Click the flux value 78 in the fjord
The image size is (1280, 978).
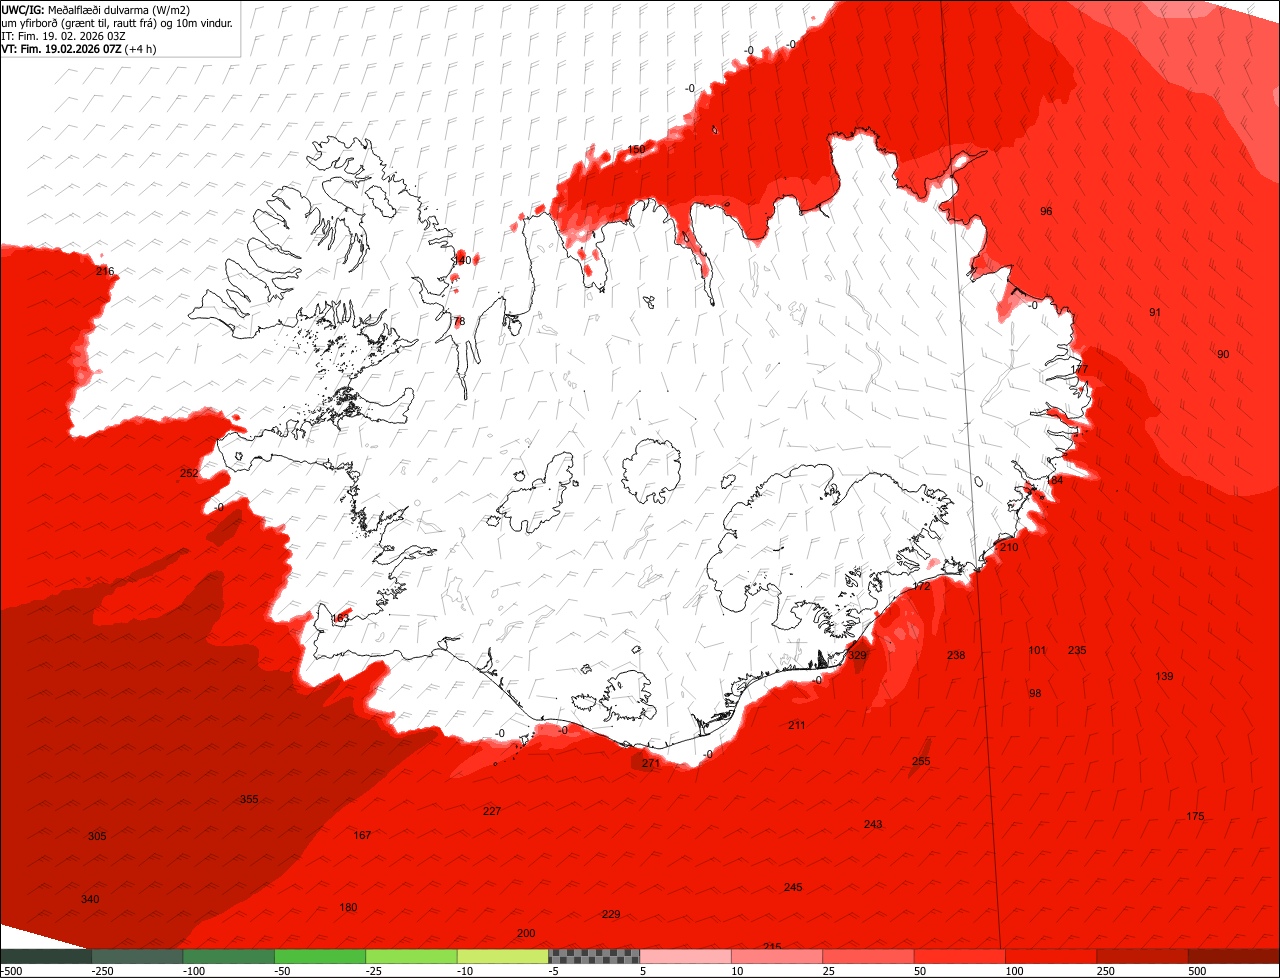(x=459, y=321)
